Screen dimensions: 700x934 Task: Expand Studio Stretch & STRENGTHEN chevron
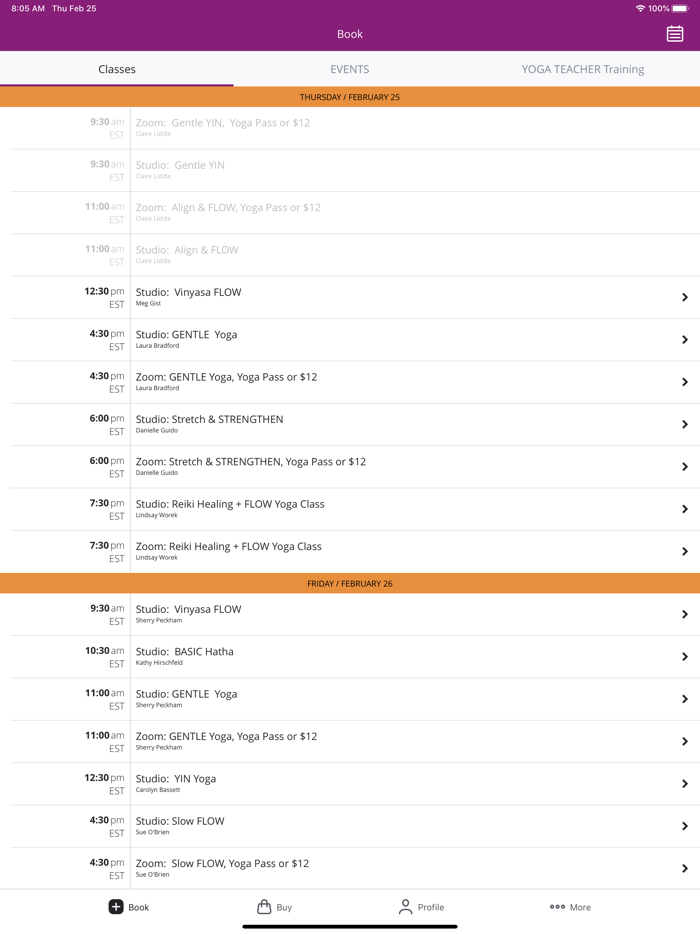point(685,424)
